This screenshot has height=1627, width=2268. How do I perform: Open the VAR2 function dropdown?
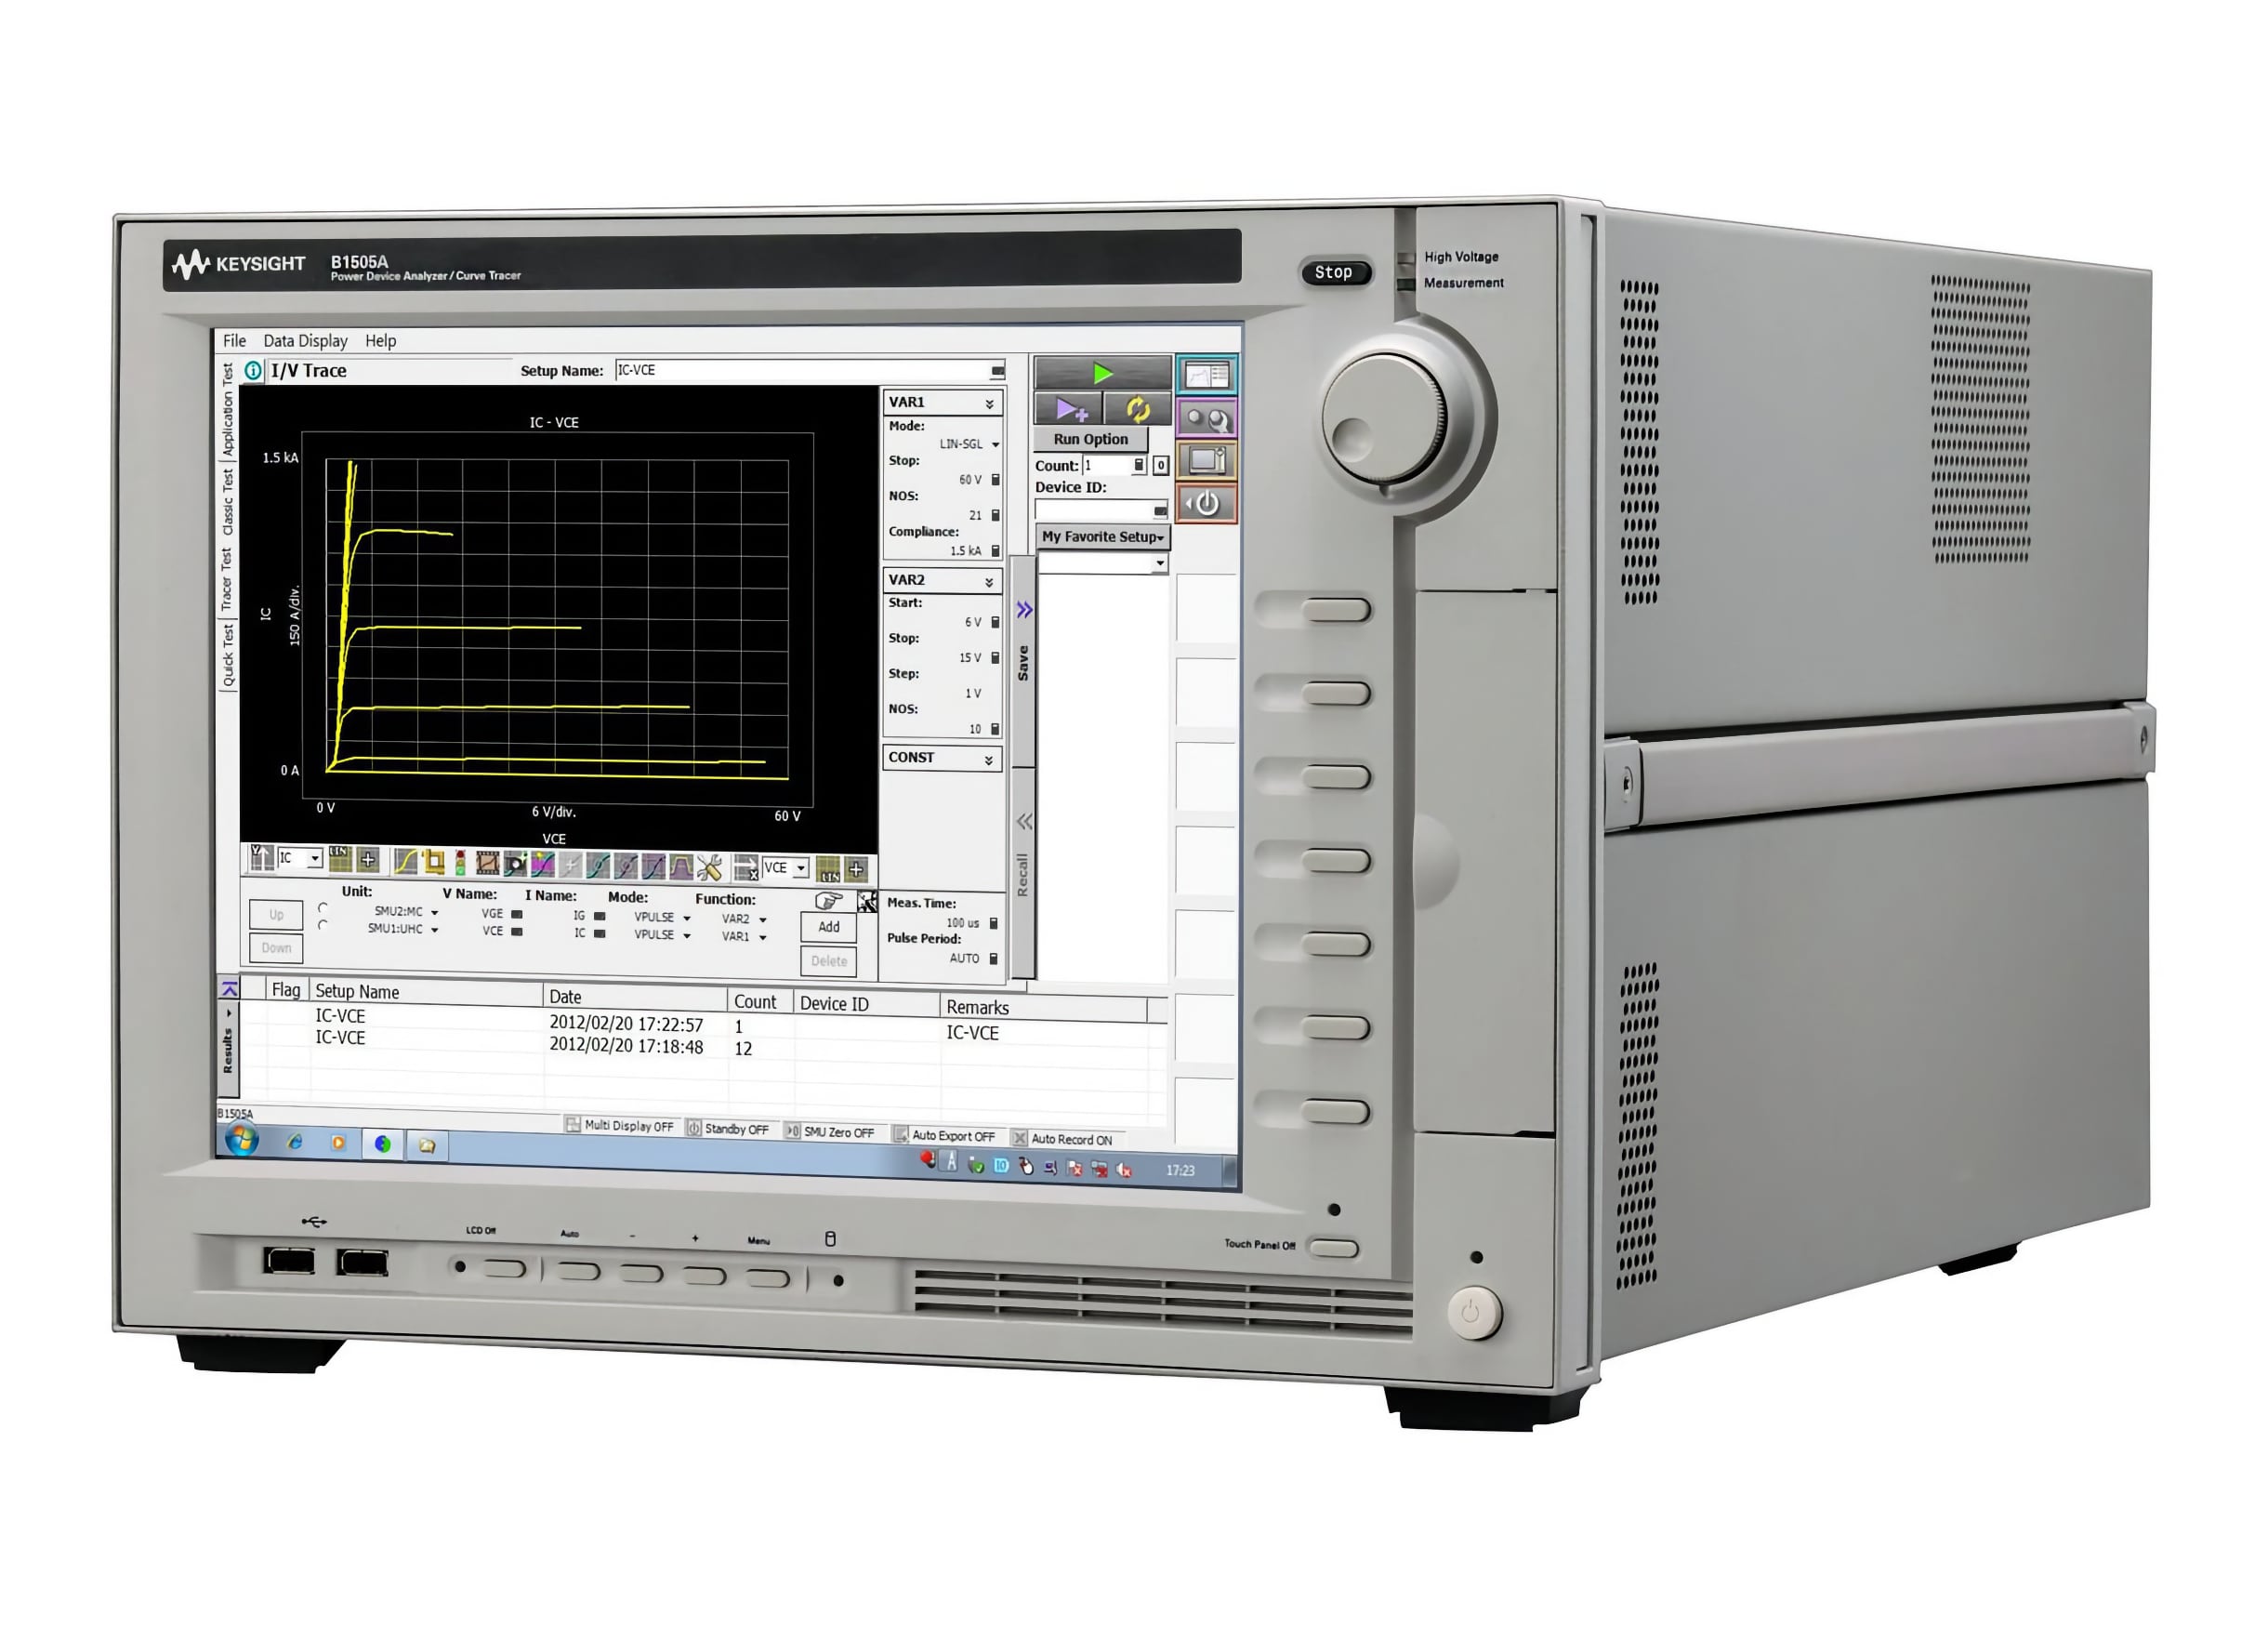744,919
